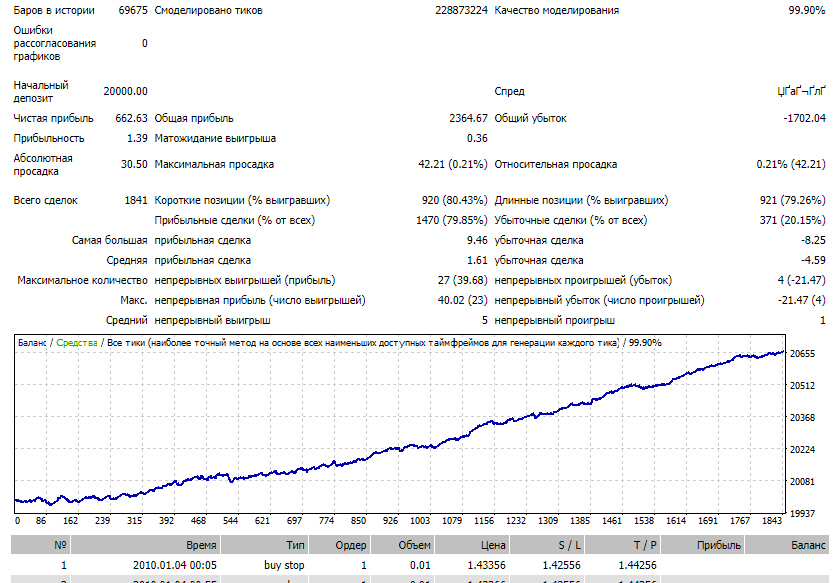The image size is (836, 583).
Task: Click the gross profit value 2364.67
Action: (x=468, y=118)
